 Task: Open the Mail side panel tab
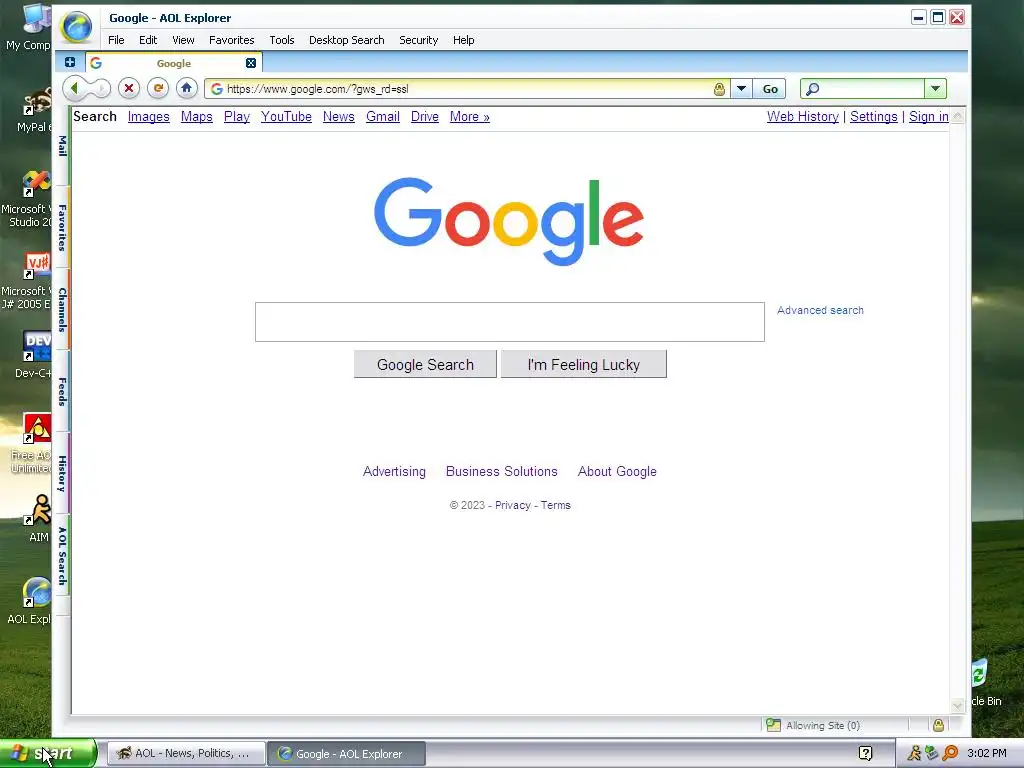pos(62,146)
